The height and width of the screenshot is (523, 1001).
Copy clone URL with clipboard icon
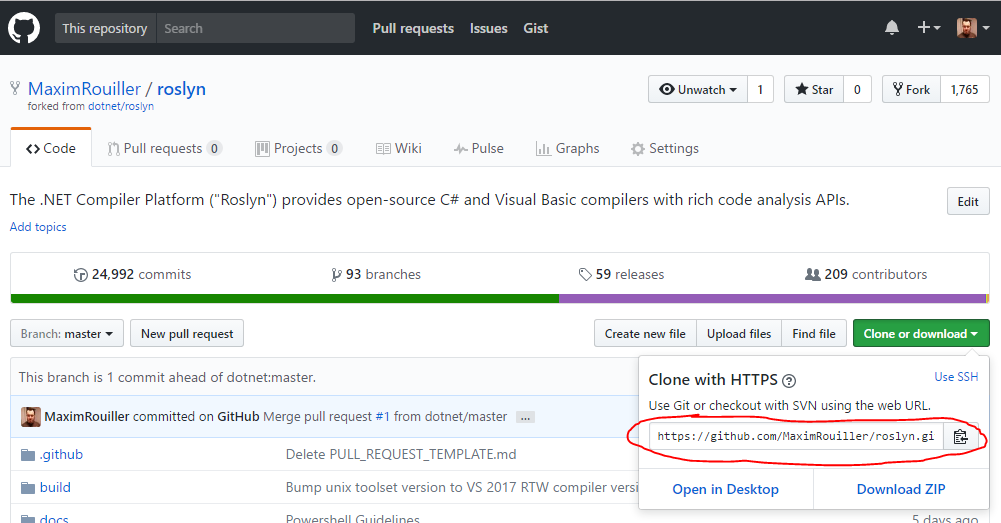[x=960, y=437]
